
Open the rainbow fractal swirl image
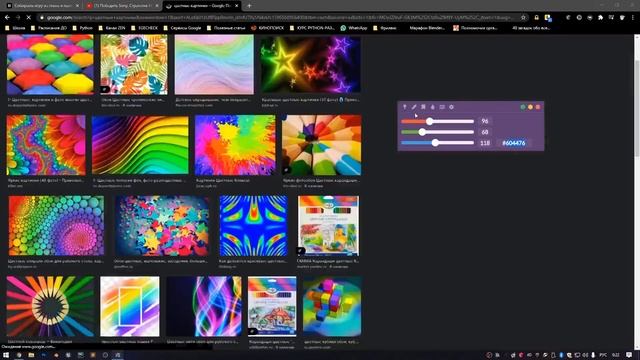(x=46, y=145)
